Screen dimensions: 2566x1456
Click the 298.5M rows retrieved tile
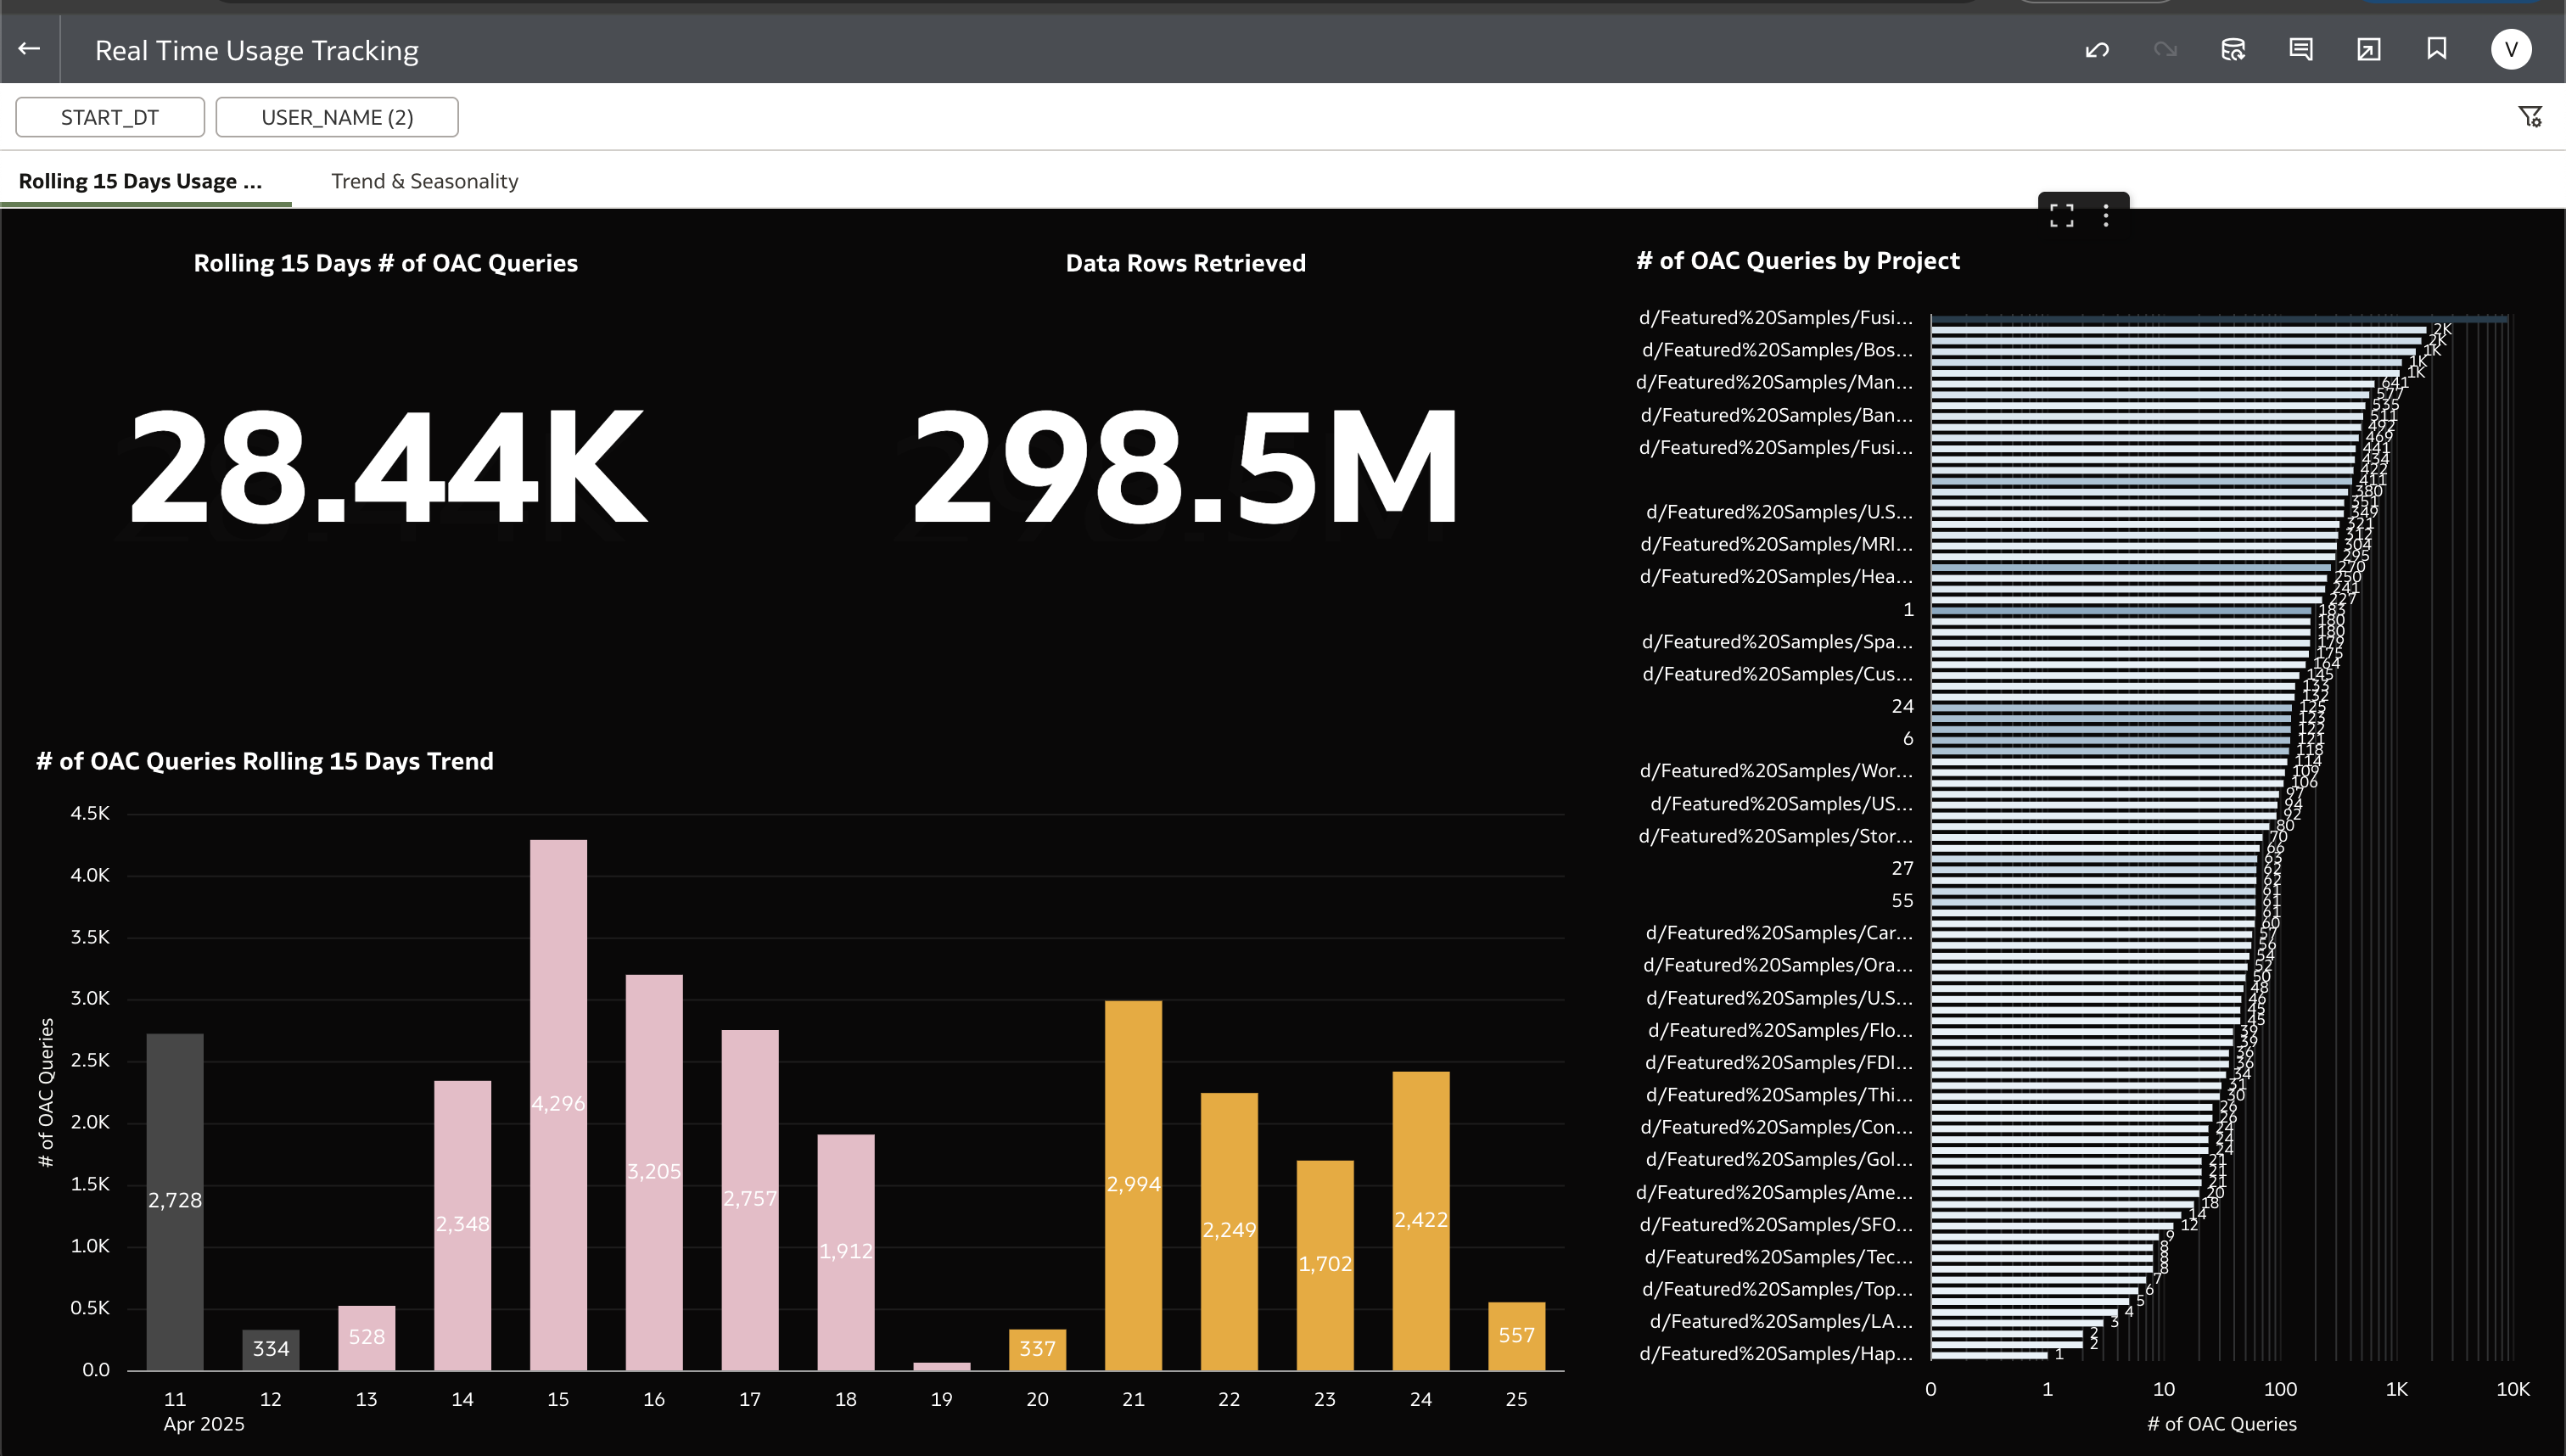tap(1185, 466)
